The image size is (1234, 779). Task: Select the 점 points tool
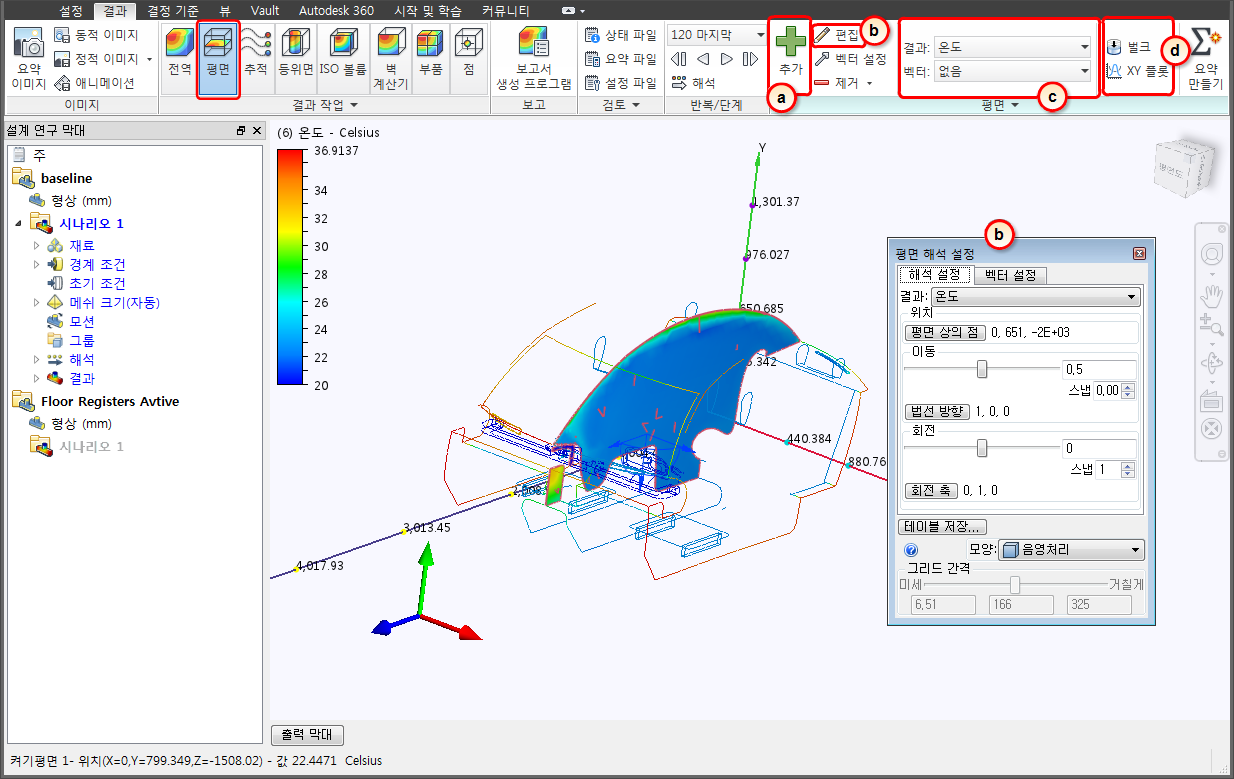coord(466,59)
